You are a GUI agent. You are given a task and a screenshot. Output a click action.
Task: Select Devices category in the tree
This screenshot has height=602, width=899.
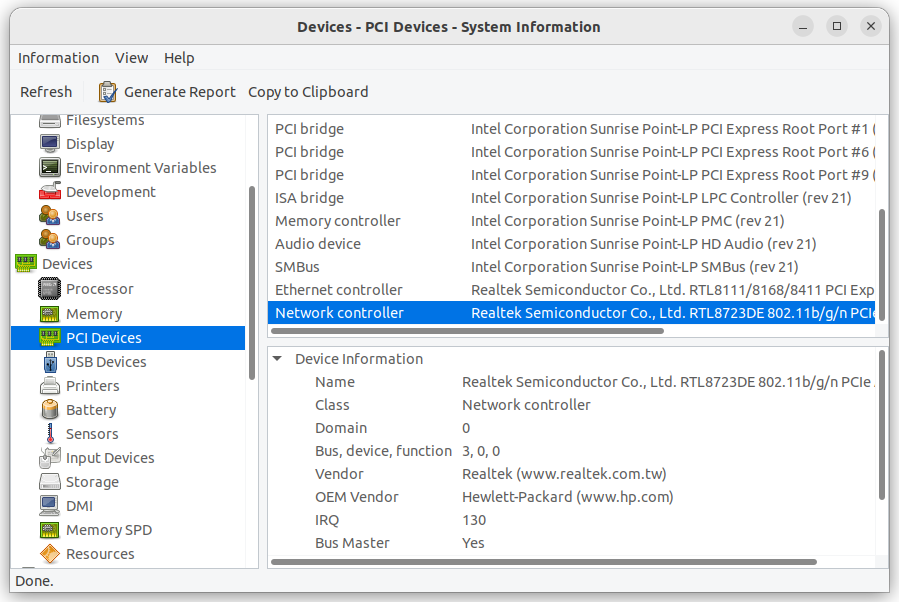coord(67,264)
